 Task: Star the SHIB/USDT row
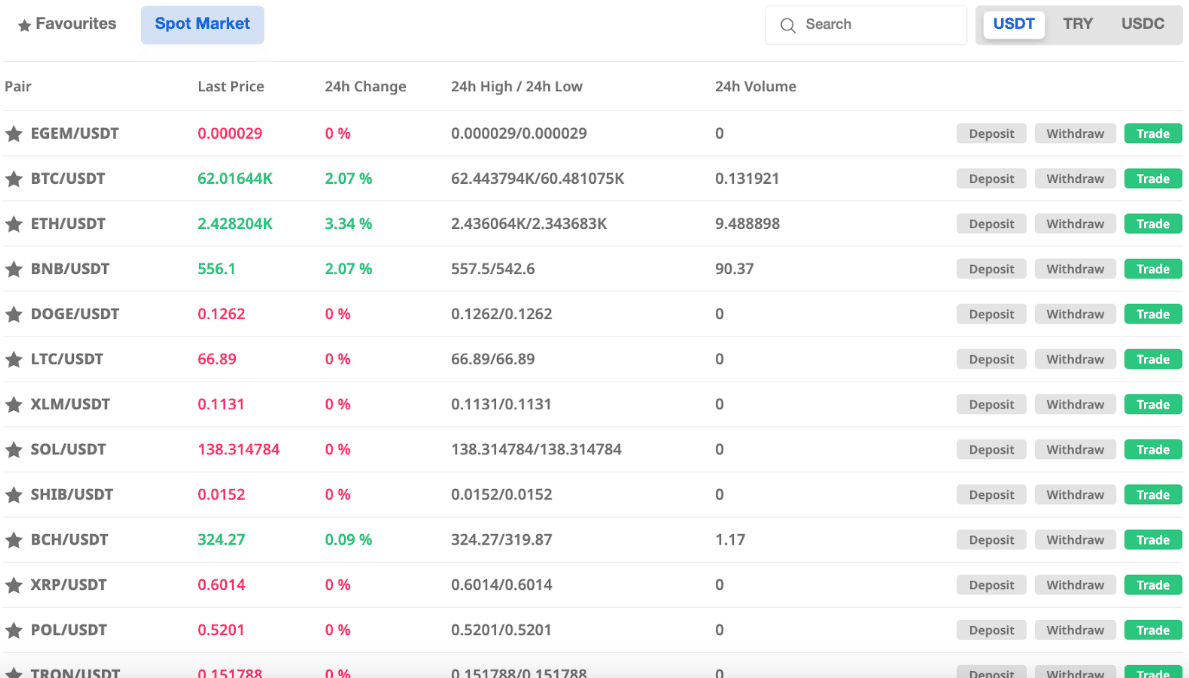pos(14,495)
